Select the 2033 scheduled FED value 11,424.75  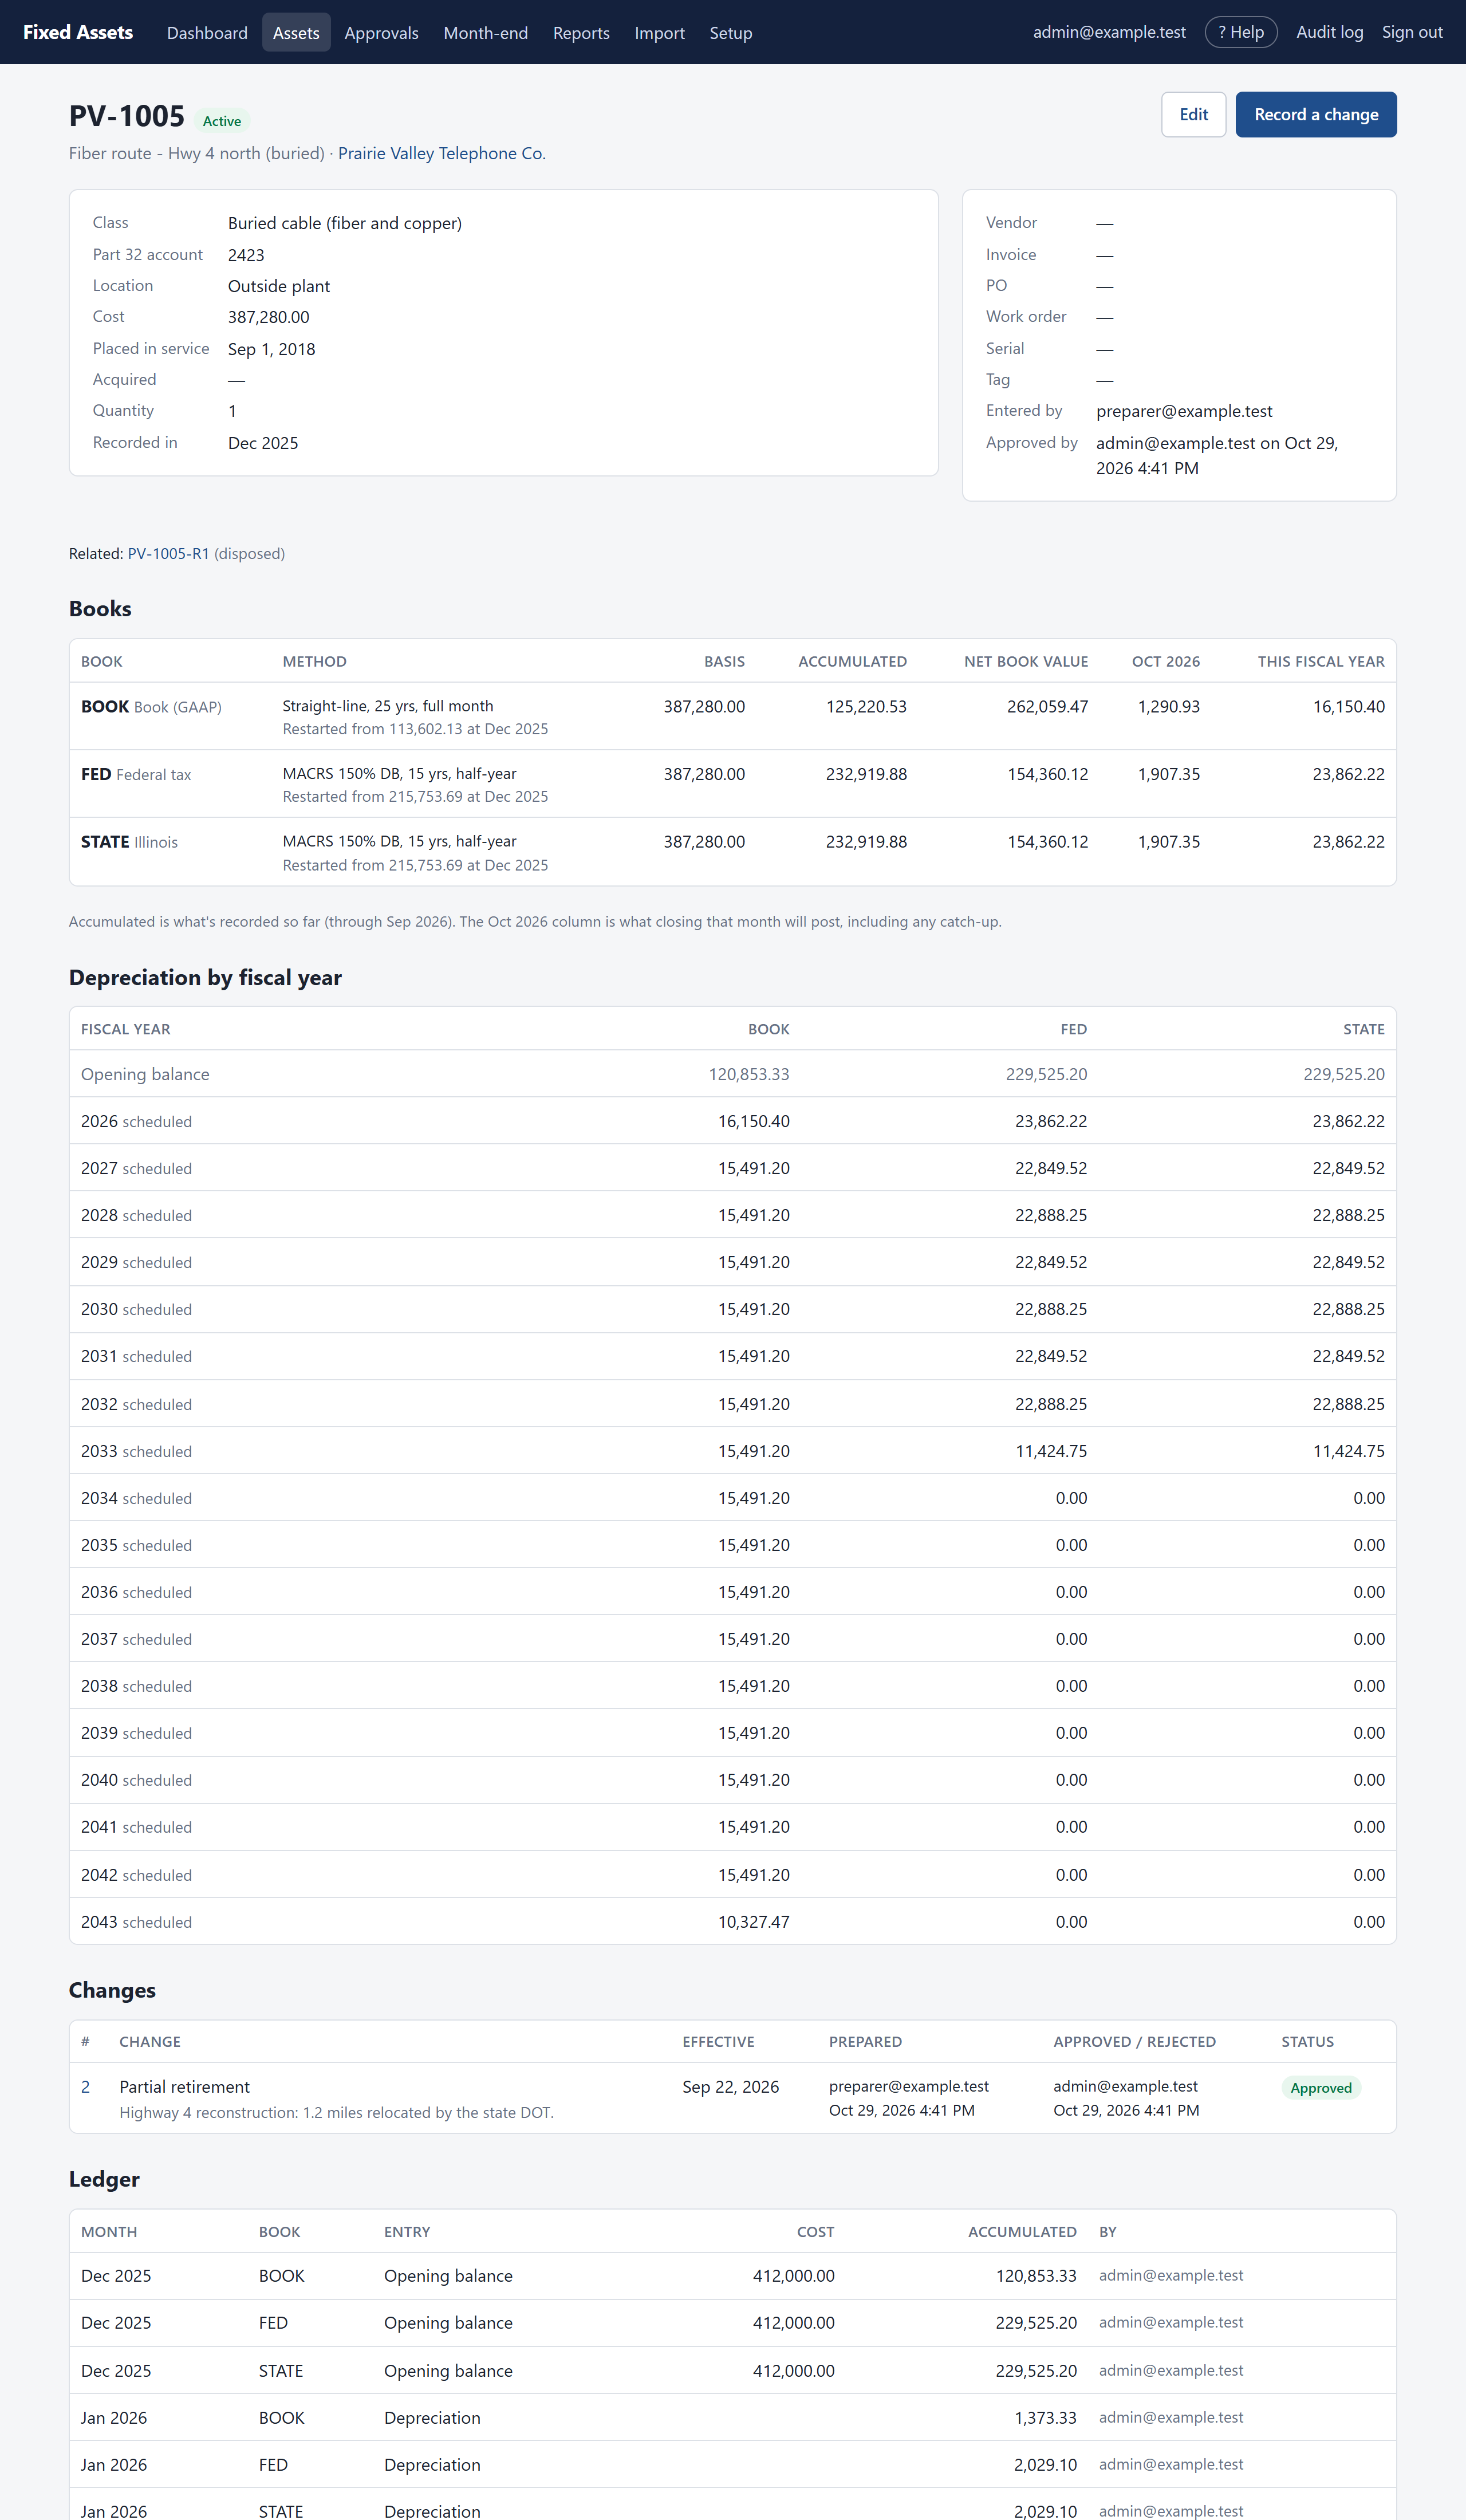[1051, 1451]
